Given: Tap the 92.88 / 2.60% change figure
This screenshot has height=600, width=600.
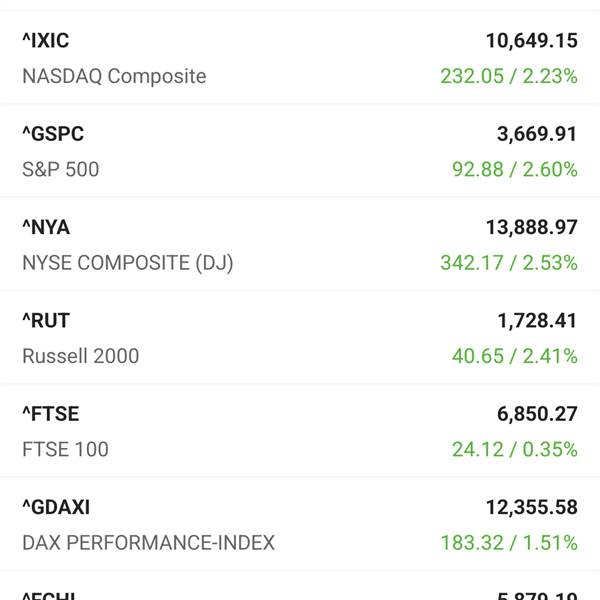Looking at the screenshot, I should pyautogui.click(x=515, y=169).
